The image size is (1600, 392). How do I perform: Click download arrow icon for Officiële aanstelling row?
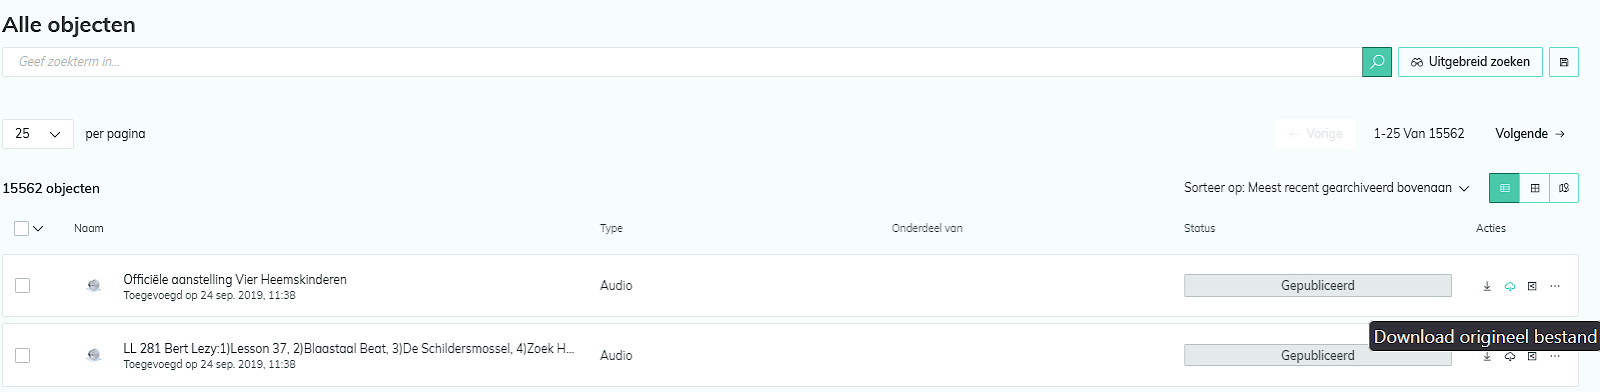point(1487,286)
